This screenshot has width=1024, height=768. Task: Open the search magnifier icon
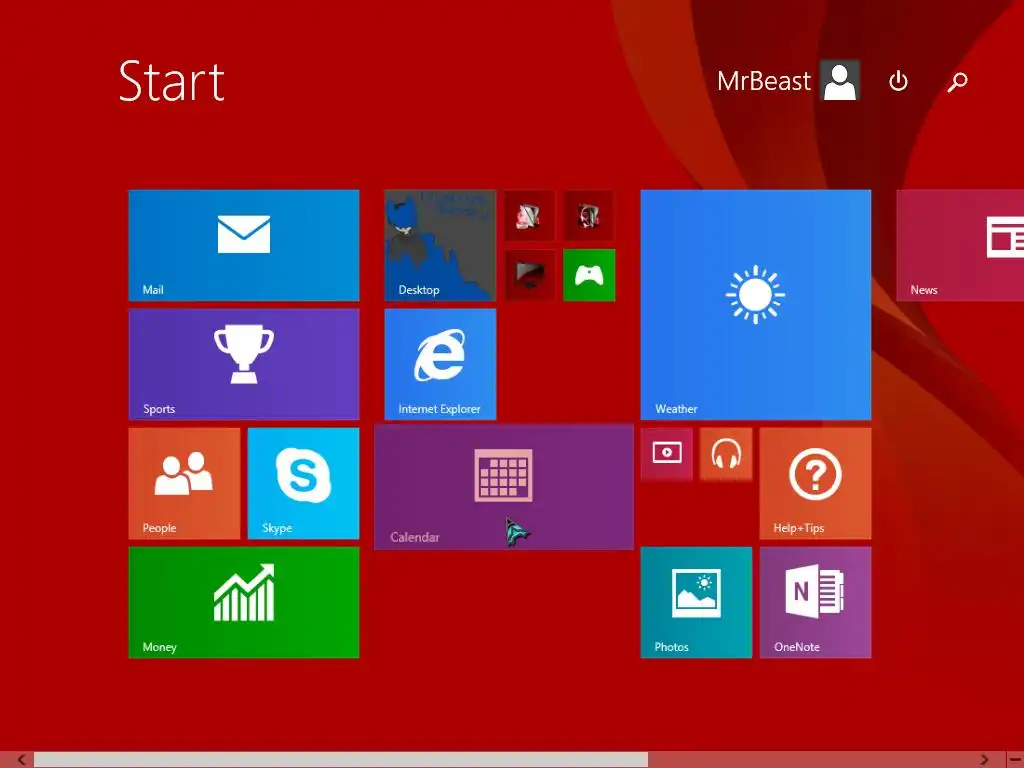(957, 82)
